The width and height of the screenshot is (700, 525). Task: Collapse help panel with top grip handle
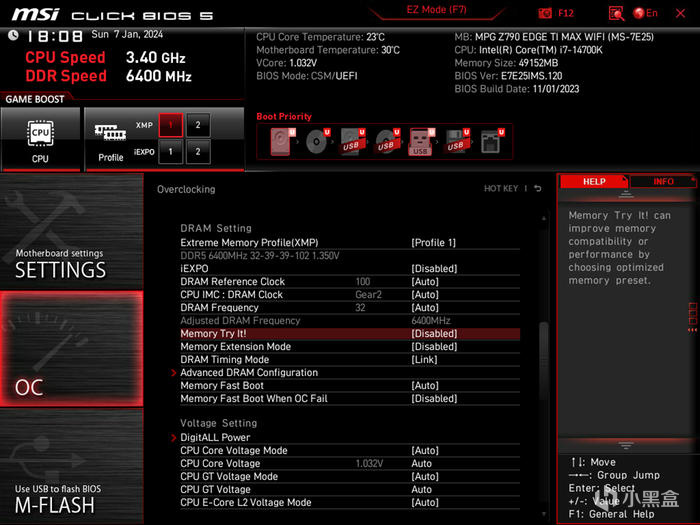point(626,194)
